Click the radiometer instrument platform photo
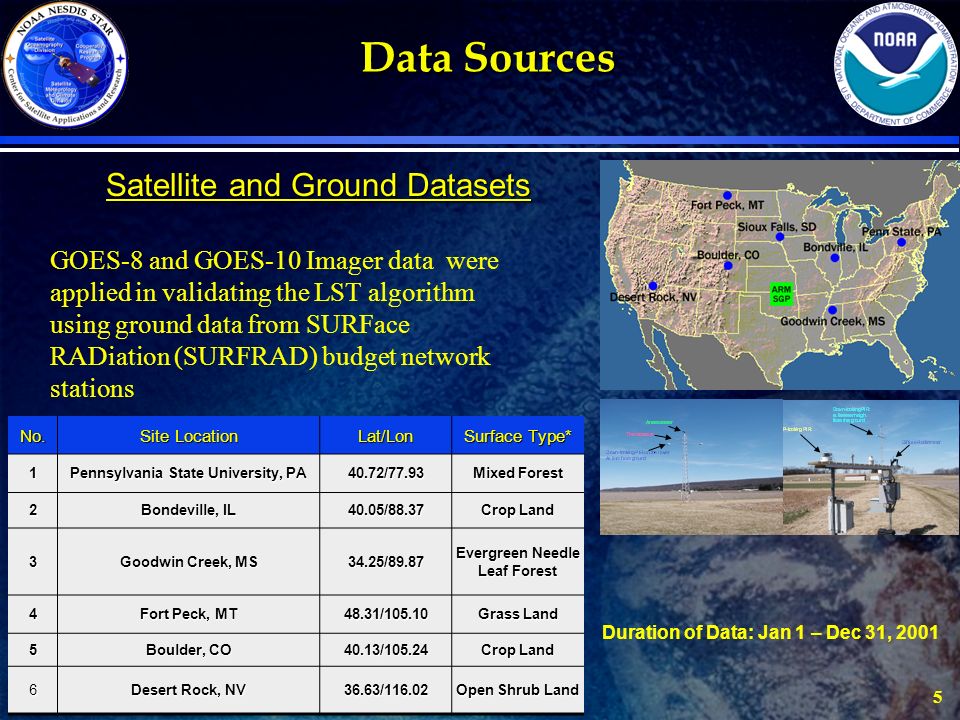The width and height of the screenshot is (960, 720). point(871,467)
